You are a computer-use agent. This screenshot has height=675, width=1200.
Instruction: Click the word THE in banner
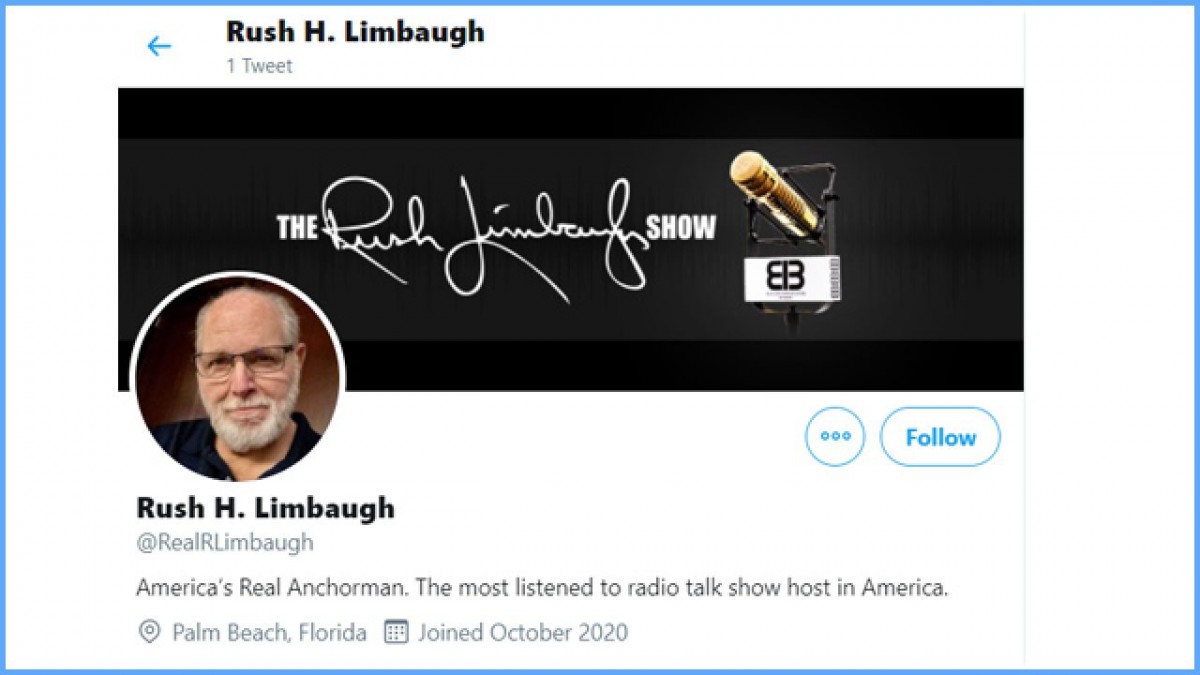click(297, 229)
